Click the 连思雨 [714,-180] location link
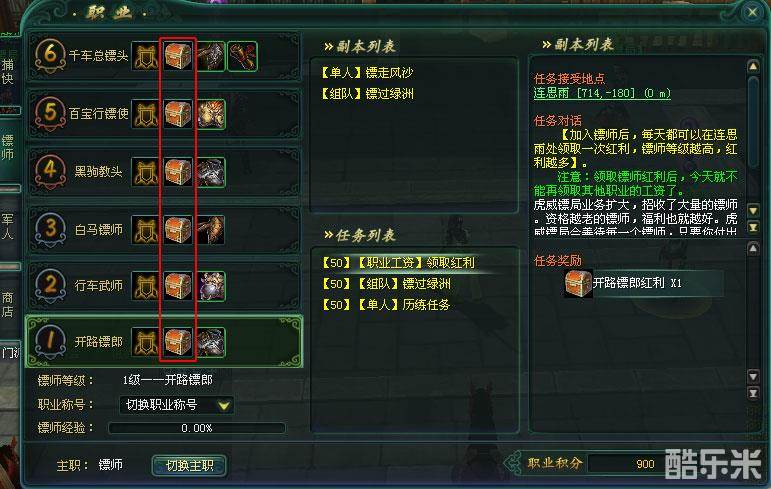This screenshot has width=771, height=489. tap(602, 93)
